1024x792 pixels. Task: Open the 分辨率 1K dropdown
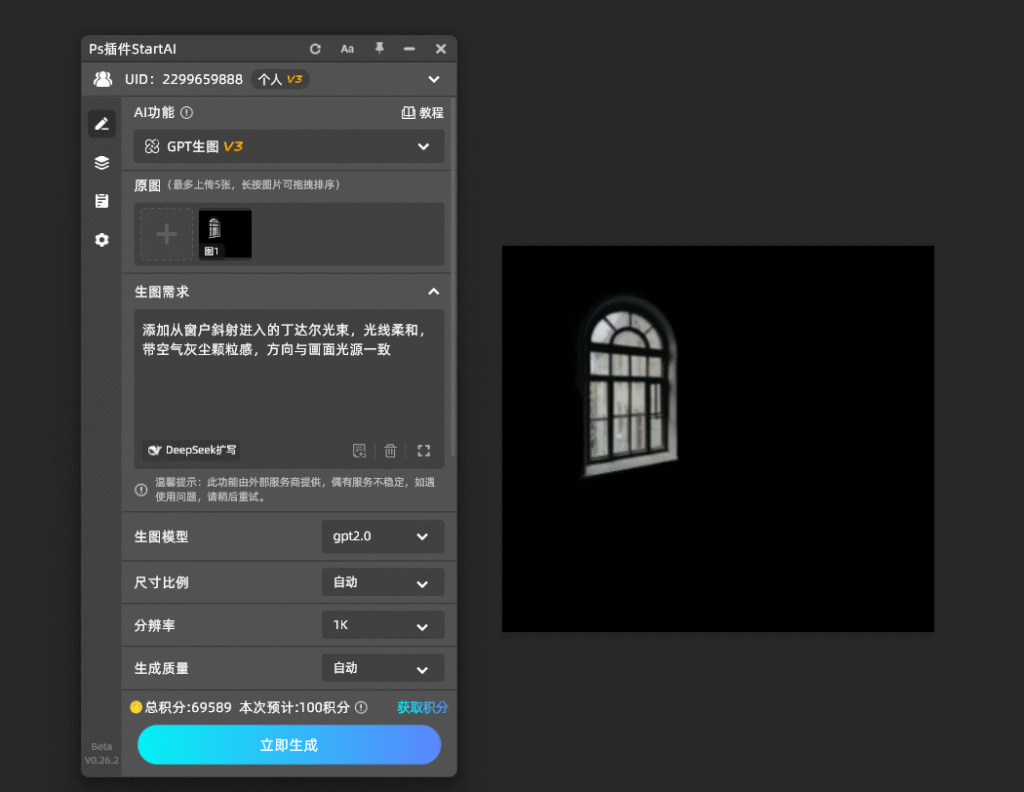coord(383,626)
